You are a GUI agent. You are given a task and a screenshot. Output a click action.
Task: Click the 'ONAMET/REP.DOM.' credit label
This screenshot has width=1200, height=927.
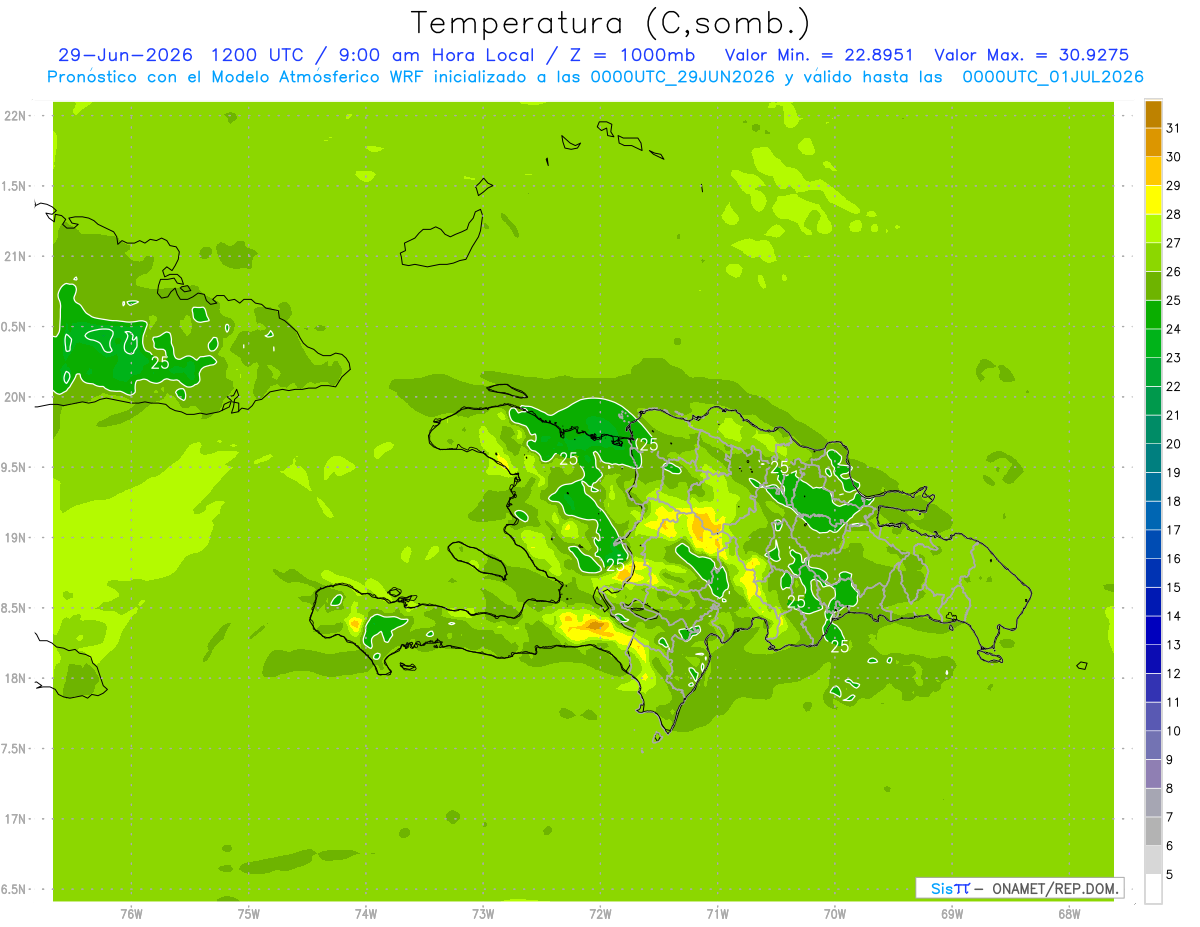point(1054,888)
